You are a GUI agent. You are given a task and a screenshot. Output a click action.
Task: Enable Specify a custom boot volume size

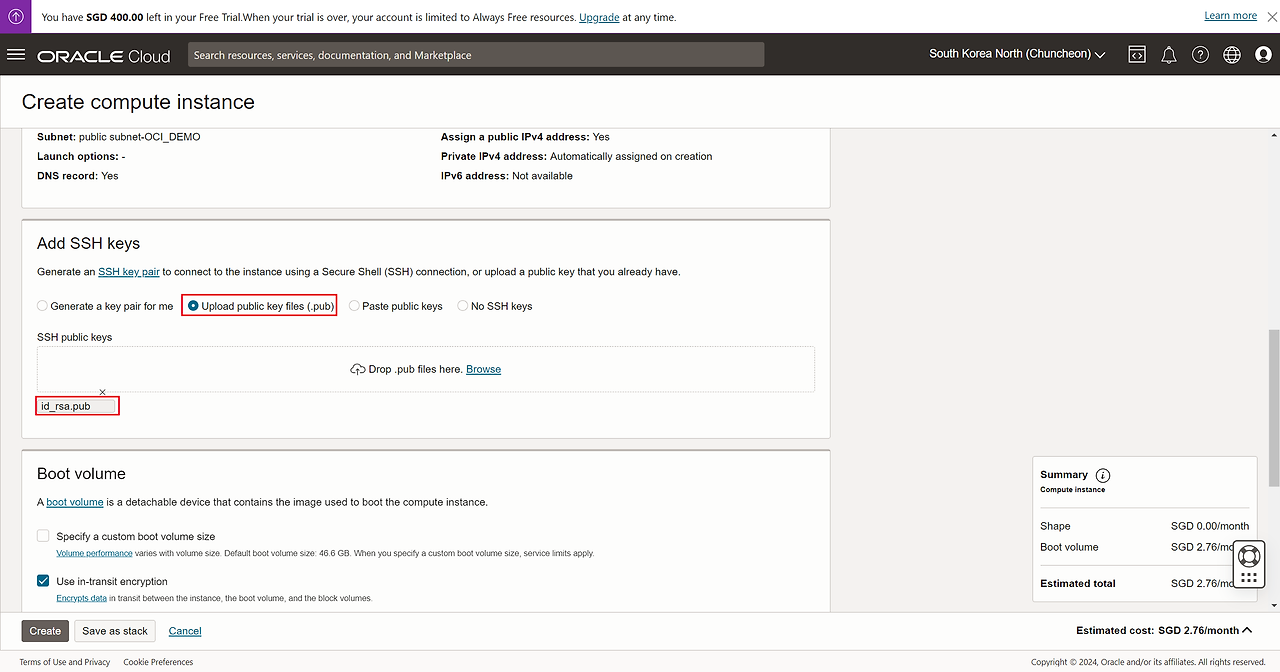(43, 536)
